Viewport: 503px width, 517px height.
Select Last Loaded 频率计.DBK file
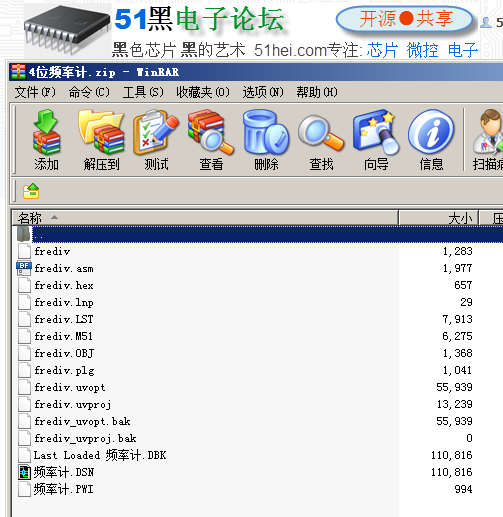pos(100,455)
